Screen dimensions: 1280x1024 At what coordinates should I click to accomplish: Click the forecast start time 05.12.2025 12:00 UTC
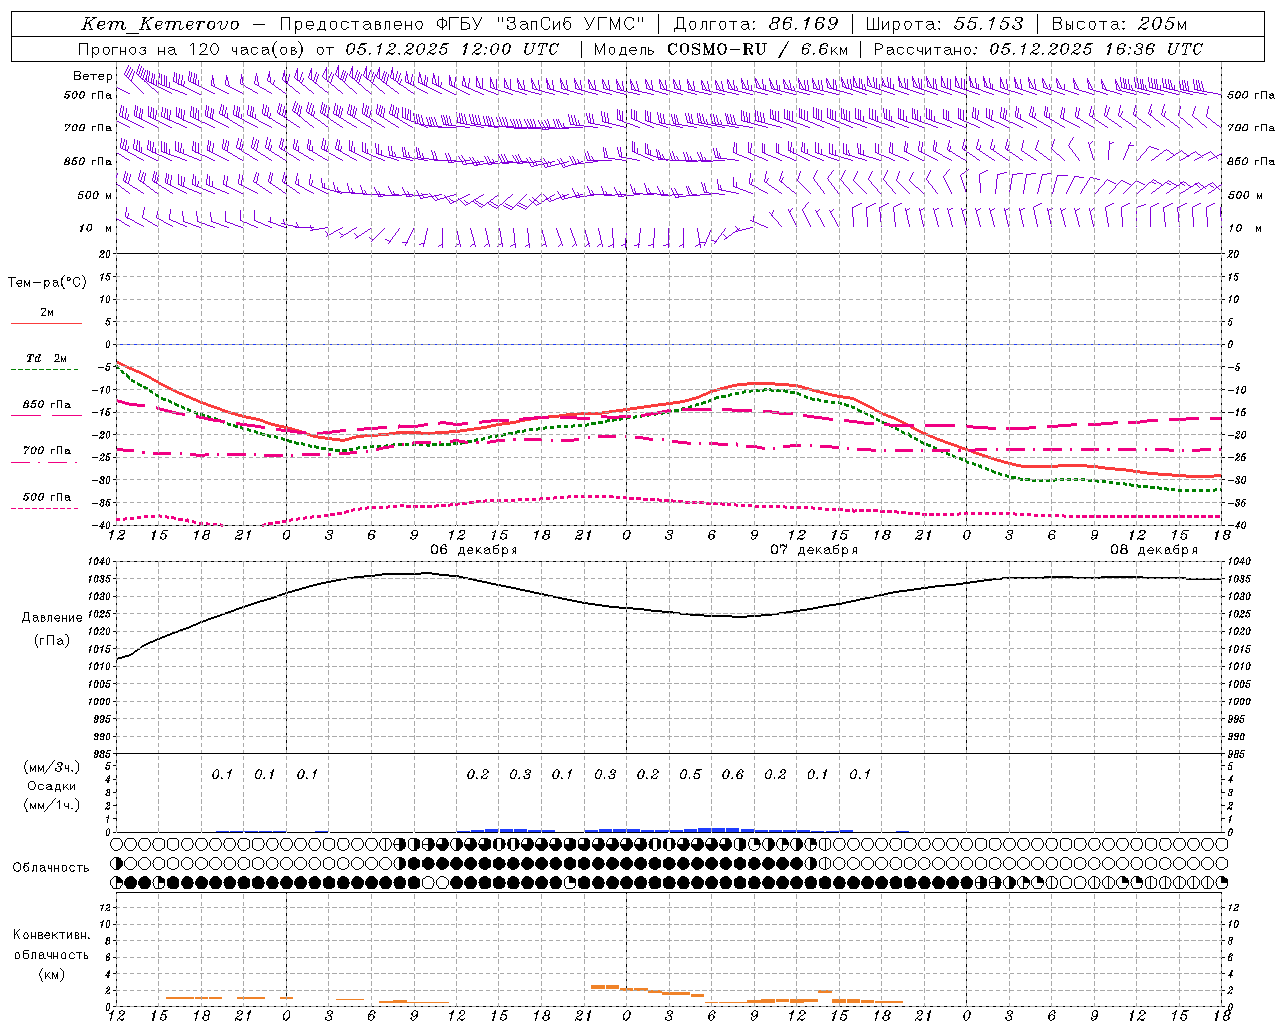(452, 49)
